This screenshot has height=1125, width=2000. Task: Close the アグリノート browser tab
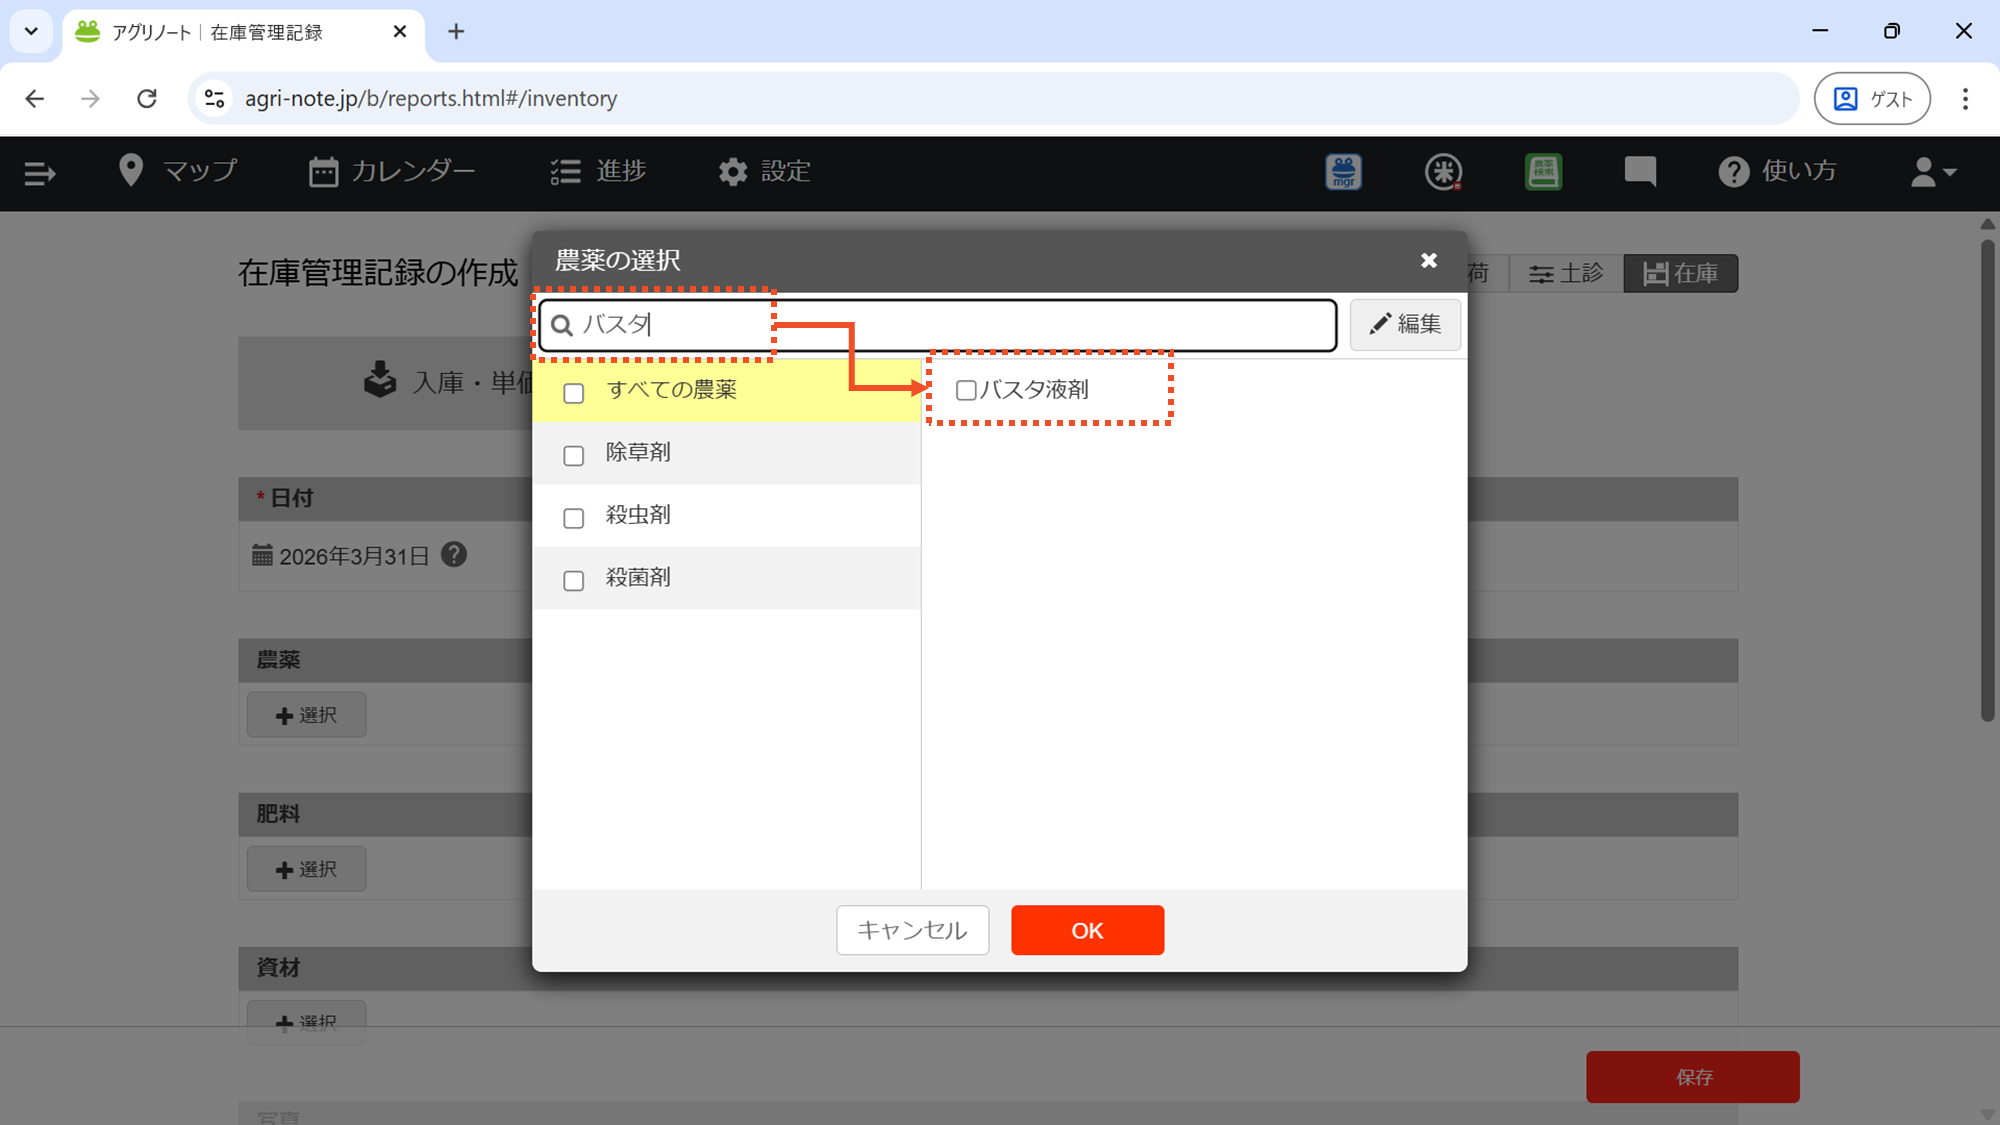pyautogui.click(x=400, y=32)
